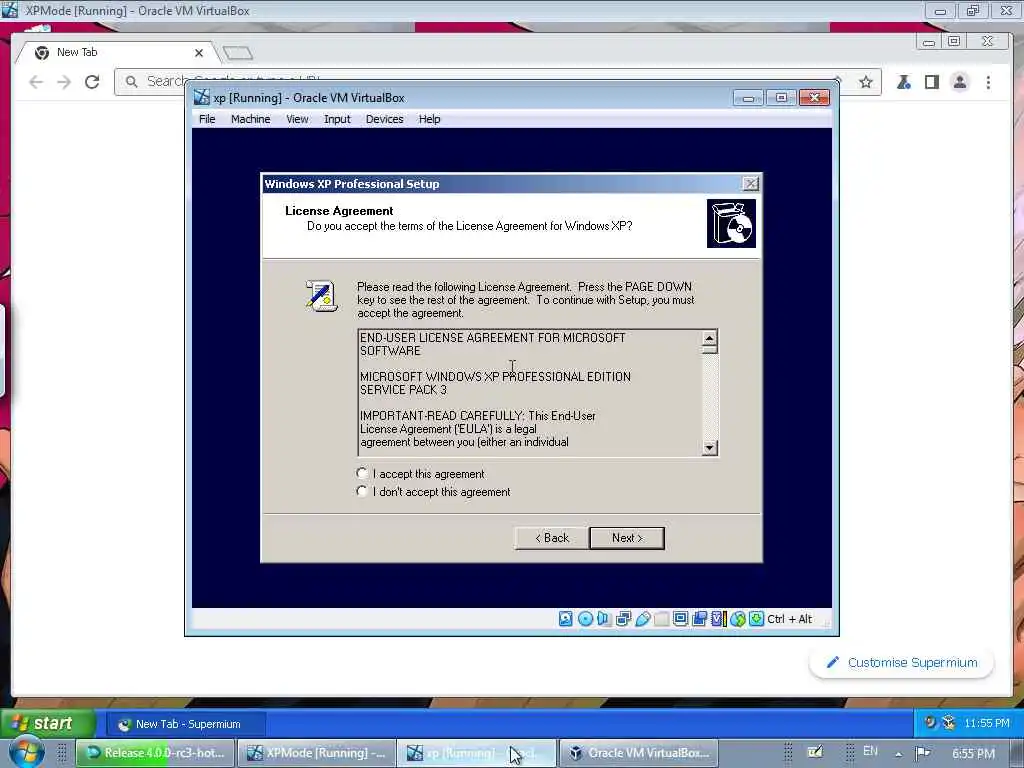Click the display settings status icon

[680, 618]
